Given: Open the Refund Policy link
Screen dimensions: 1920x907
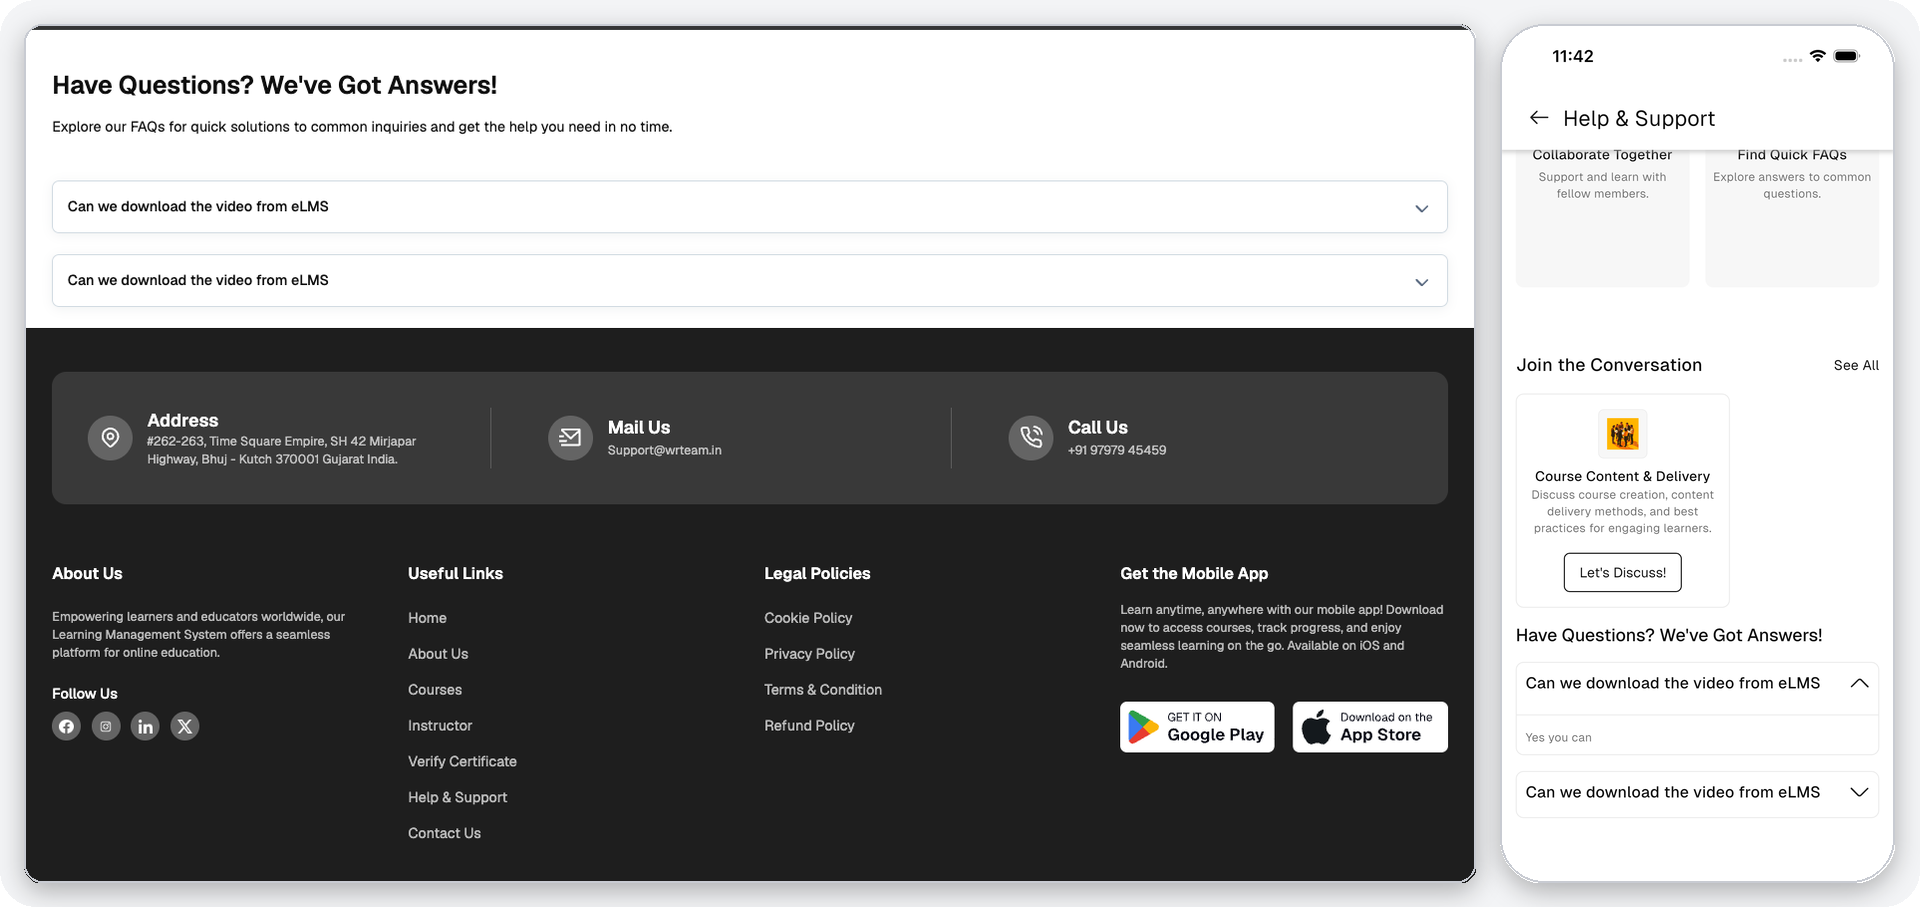Looking at the screenshot, I should click(809, 726).
